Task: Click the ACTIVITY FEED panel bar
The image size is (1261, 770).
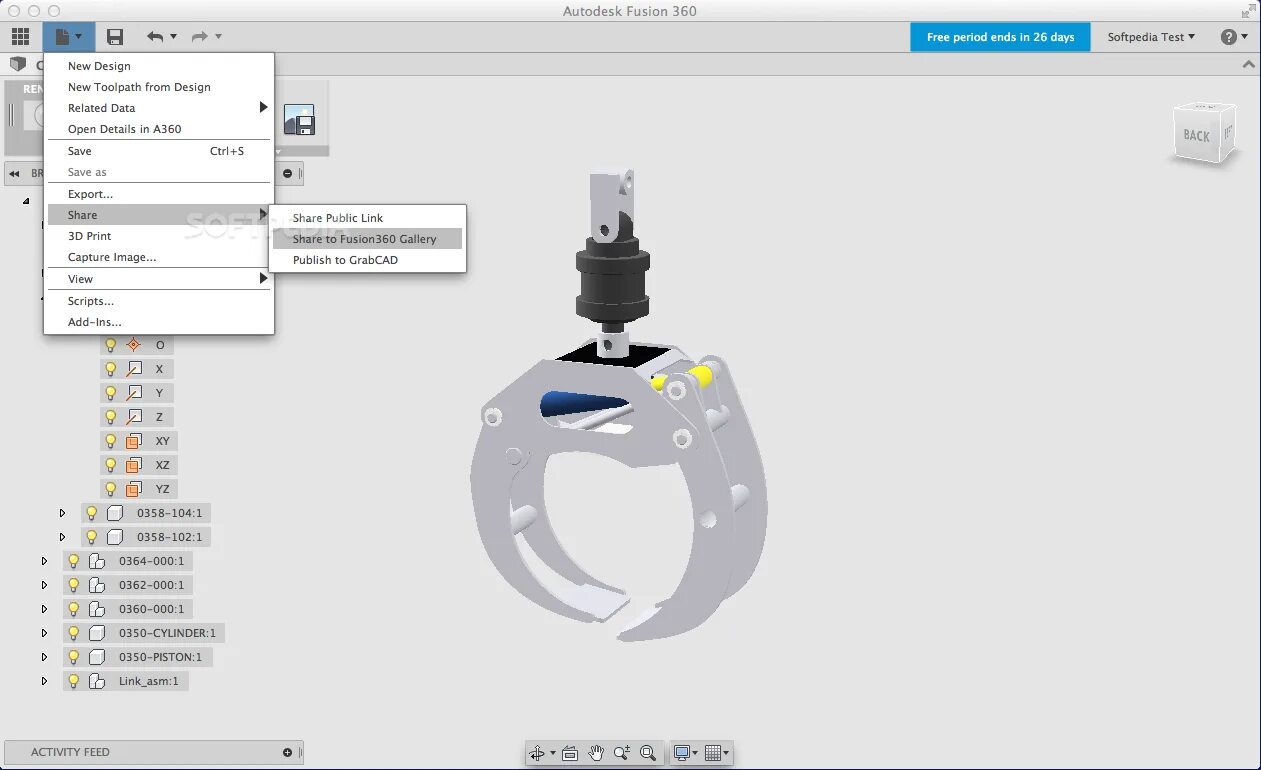Action: 152,752
